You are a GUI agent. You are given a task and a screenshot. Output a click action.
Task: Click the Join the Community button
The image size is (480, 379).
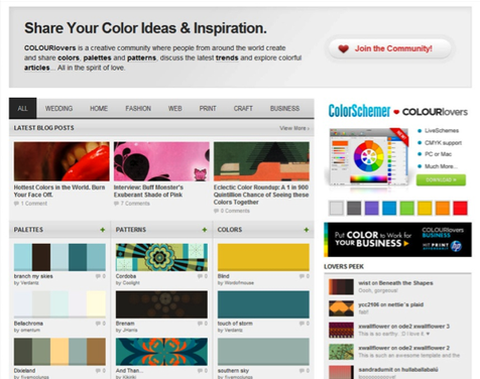[390, 49]
